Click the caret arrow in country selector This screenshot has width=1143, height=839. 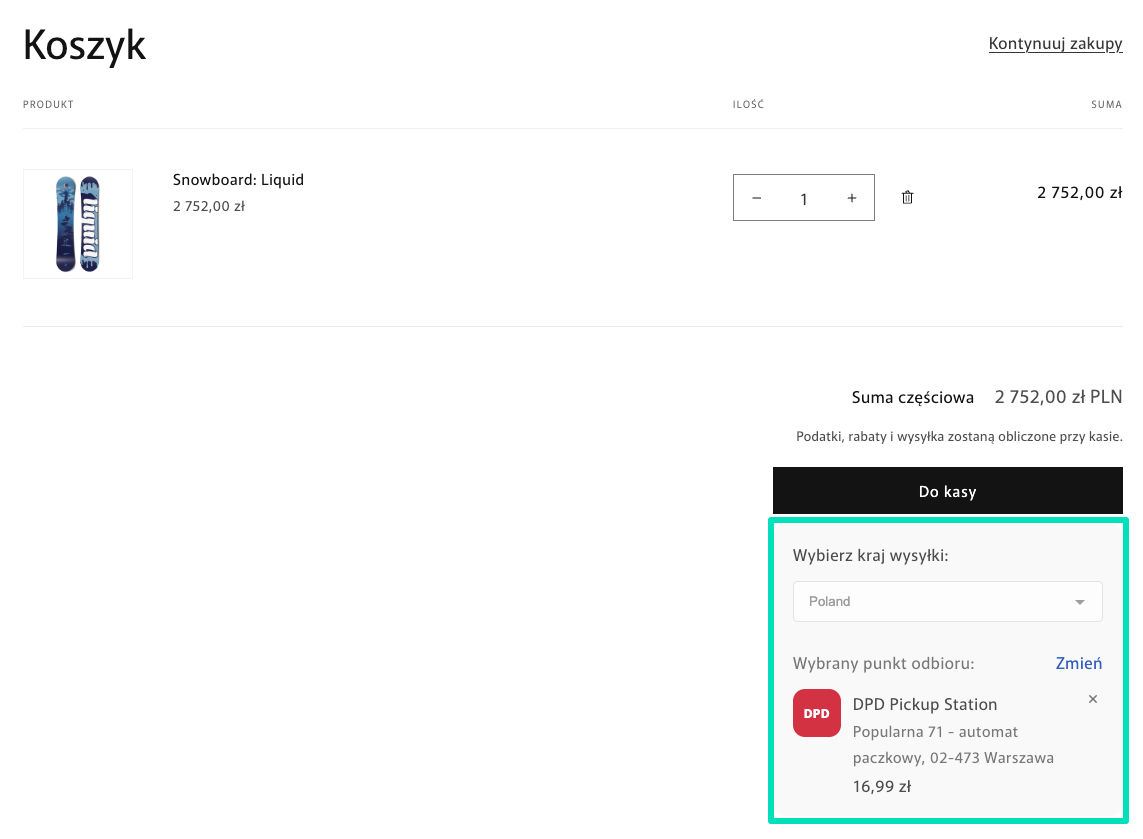1079,602
